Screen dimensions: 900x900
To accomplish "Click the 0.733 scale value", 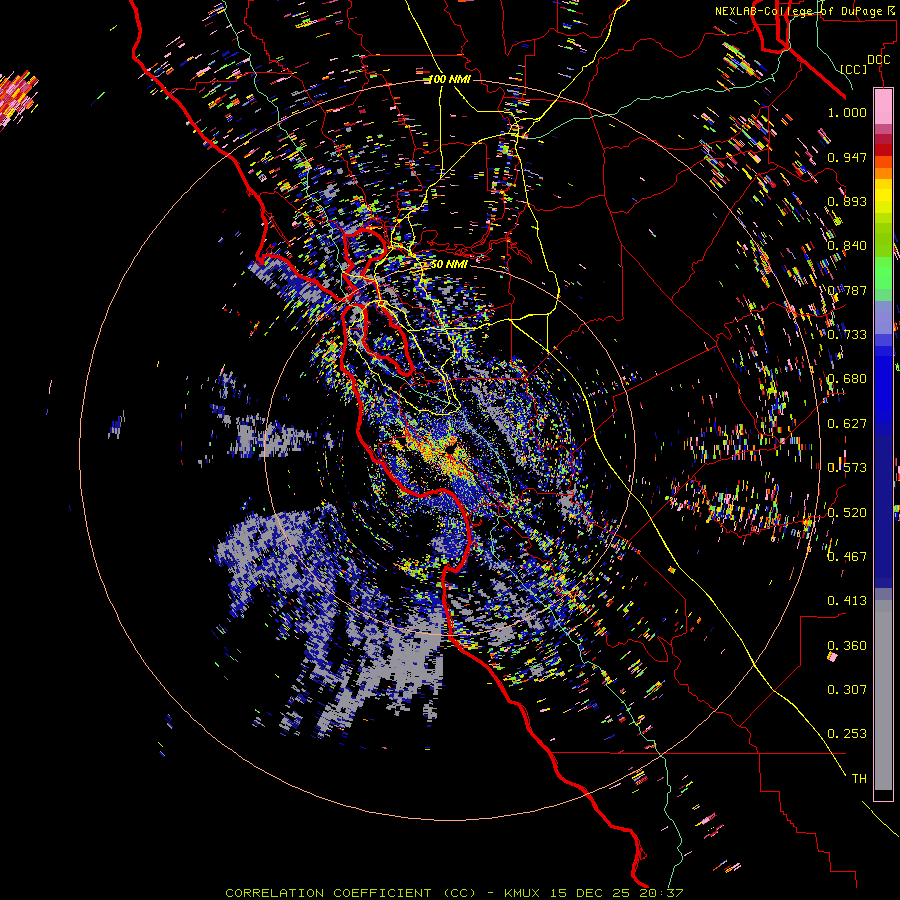I will pos(847,335).
